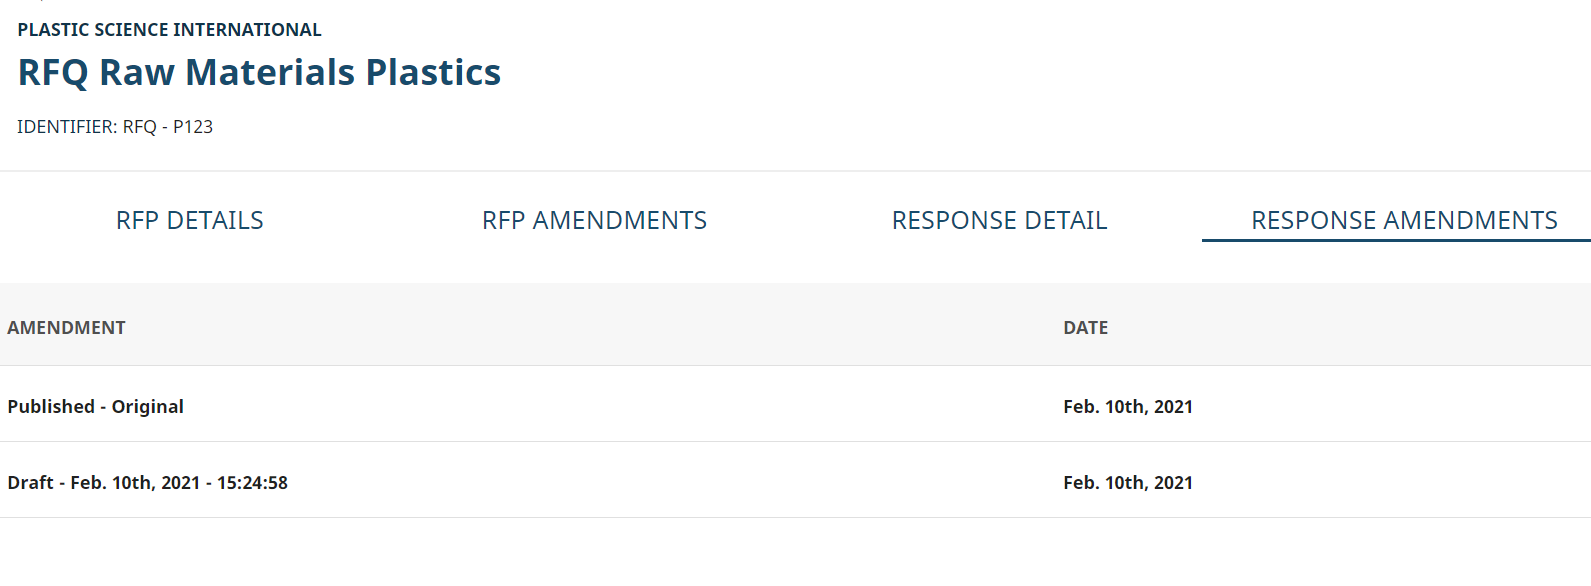Viewport: 1591px width, 586px height.
Task: Click the RFQ - P123 identifier value
Action: point(168,127)
